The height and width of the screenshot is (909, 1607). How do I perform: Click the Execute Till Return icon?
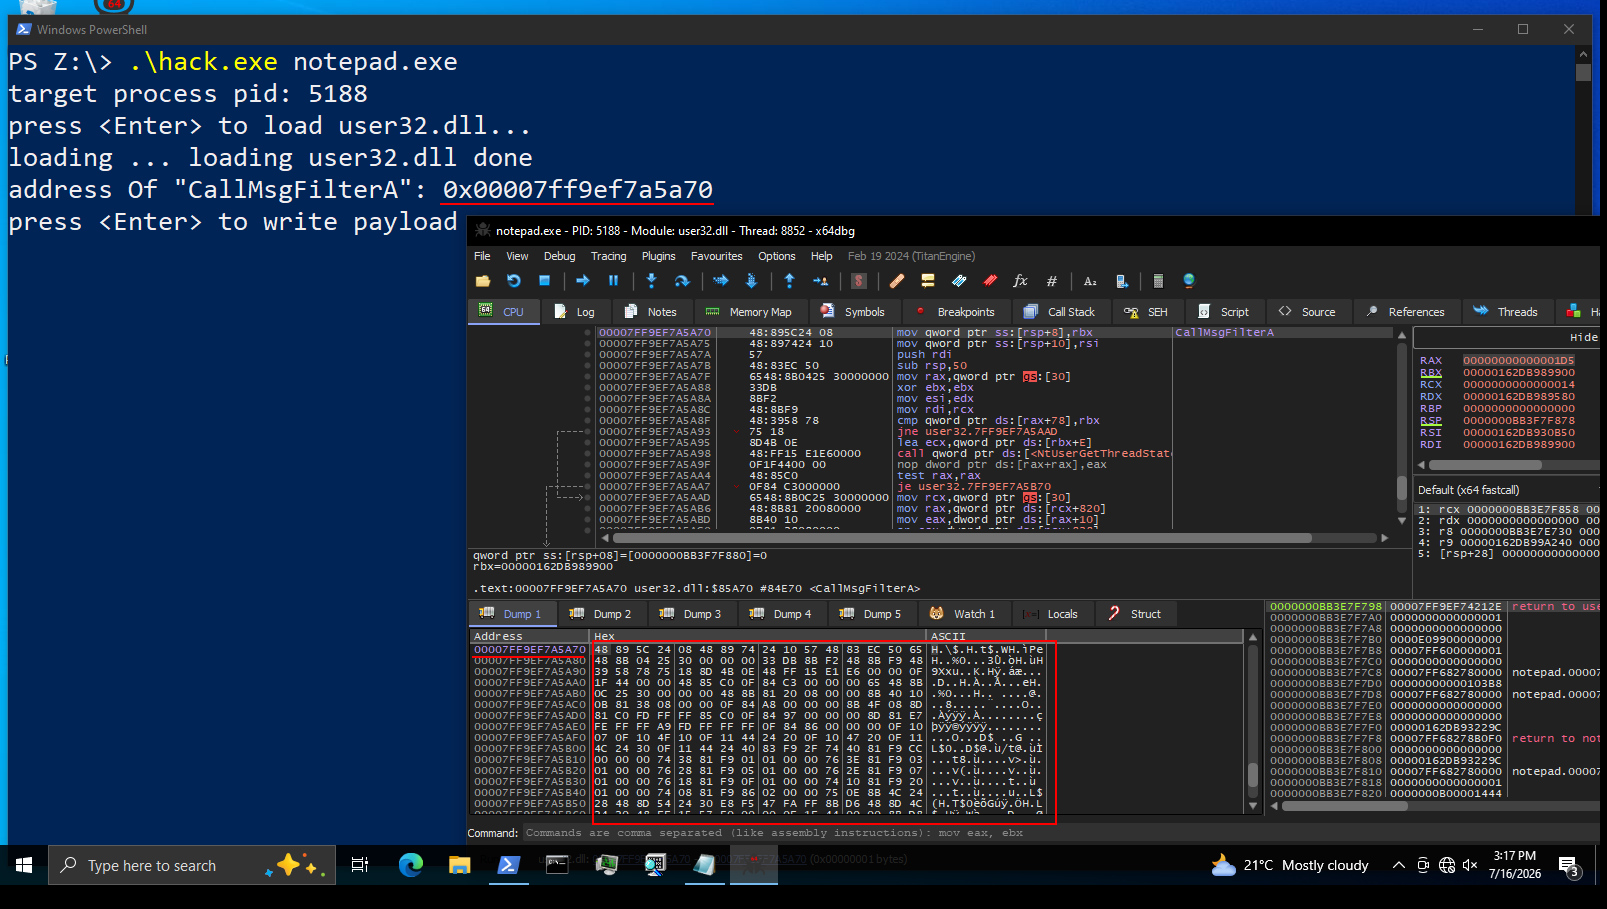click(789, 281)
